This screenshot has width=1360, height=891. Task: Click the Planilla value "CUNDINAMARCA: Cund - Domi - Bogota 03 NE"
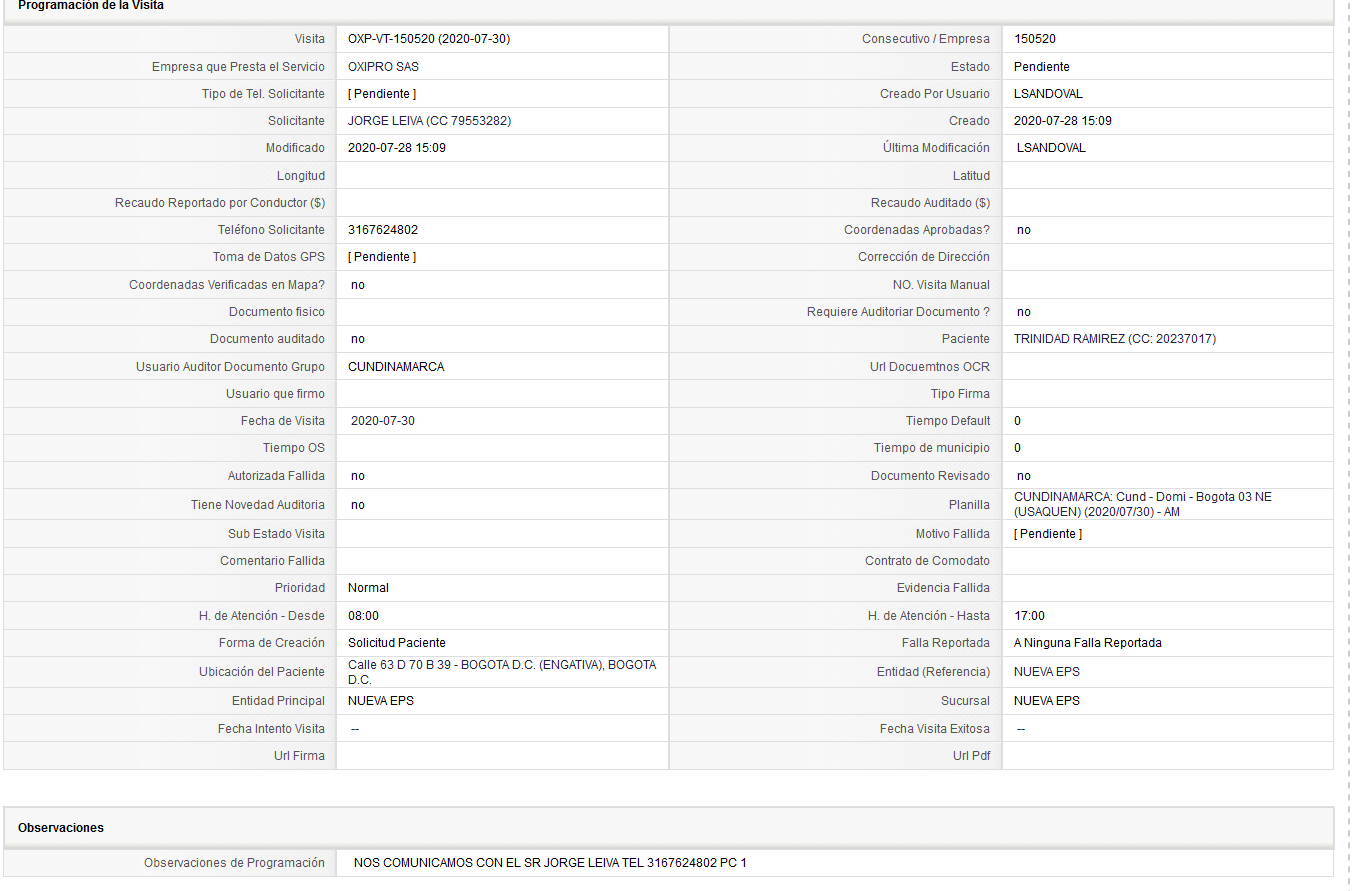pyautogui.click(x=1143, y=497)
